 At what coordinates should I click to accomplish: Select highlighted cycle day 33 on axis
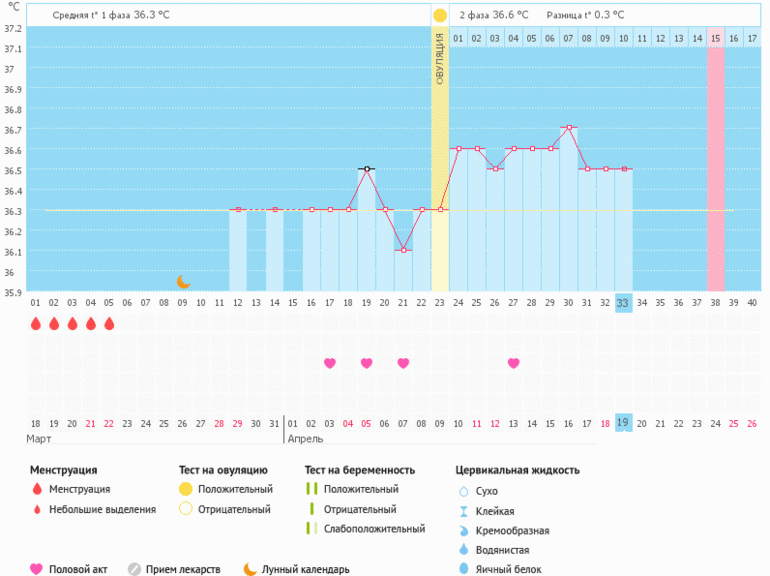623,303
